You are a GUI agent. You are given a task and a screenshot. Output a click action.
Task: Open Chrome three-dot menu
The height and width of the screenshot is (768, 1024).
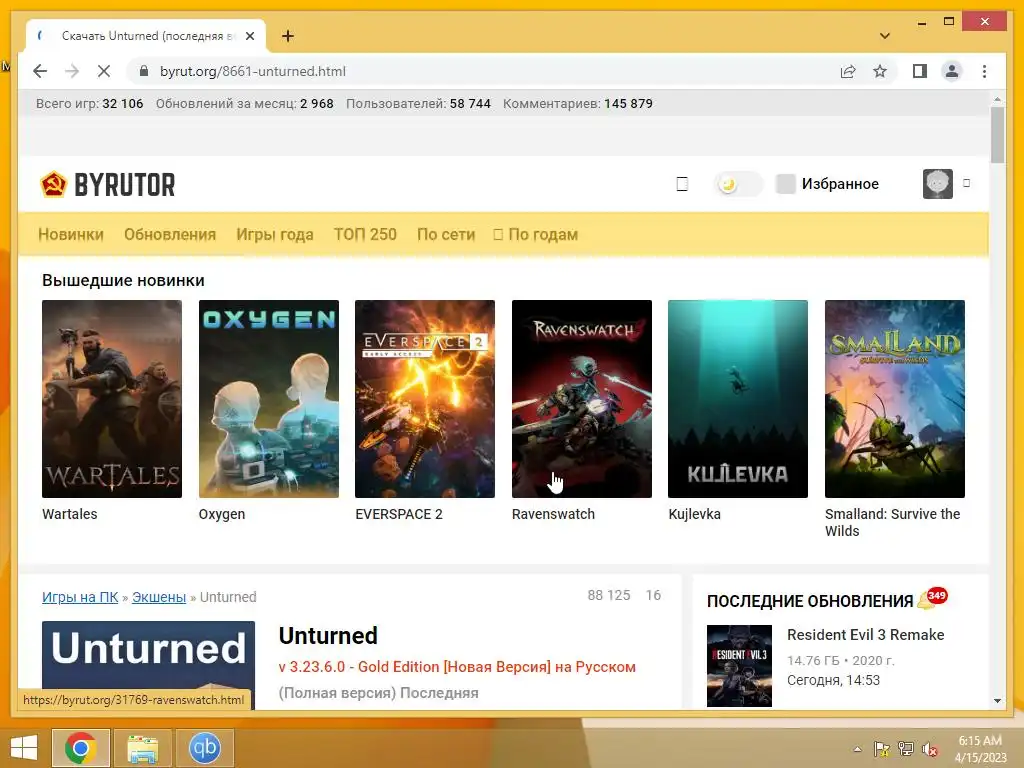click(x=984, y=71)
